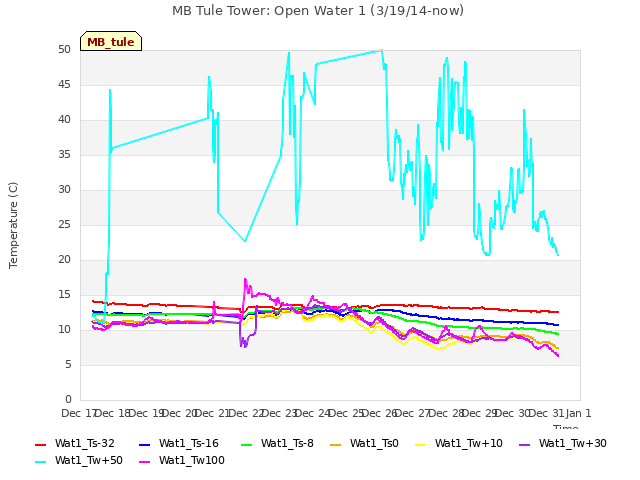This screenshot has width=640, height=480.
Task: Click the 15 y-axis tick label
Action: point(64,295)
